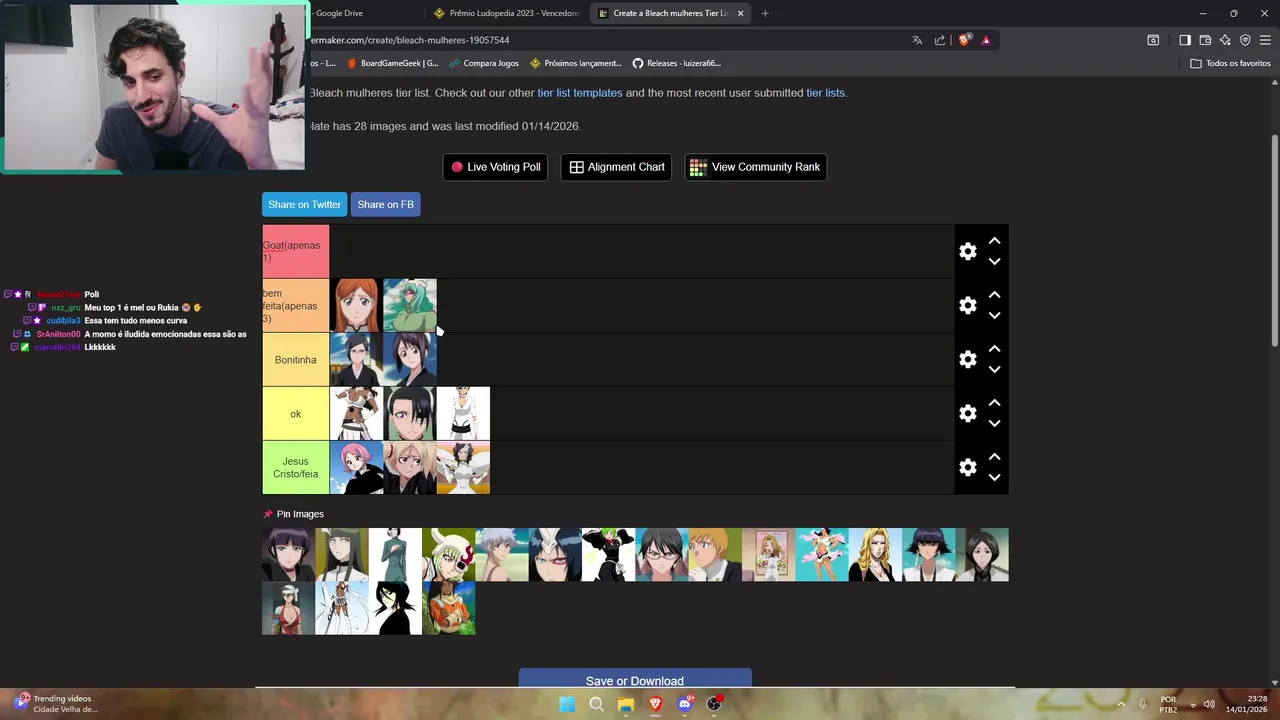Select pink-haired character in Jesus Cristo/feia row
The height and width of the screenshot is (720, 1280).
(356, 467)
